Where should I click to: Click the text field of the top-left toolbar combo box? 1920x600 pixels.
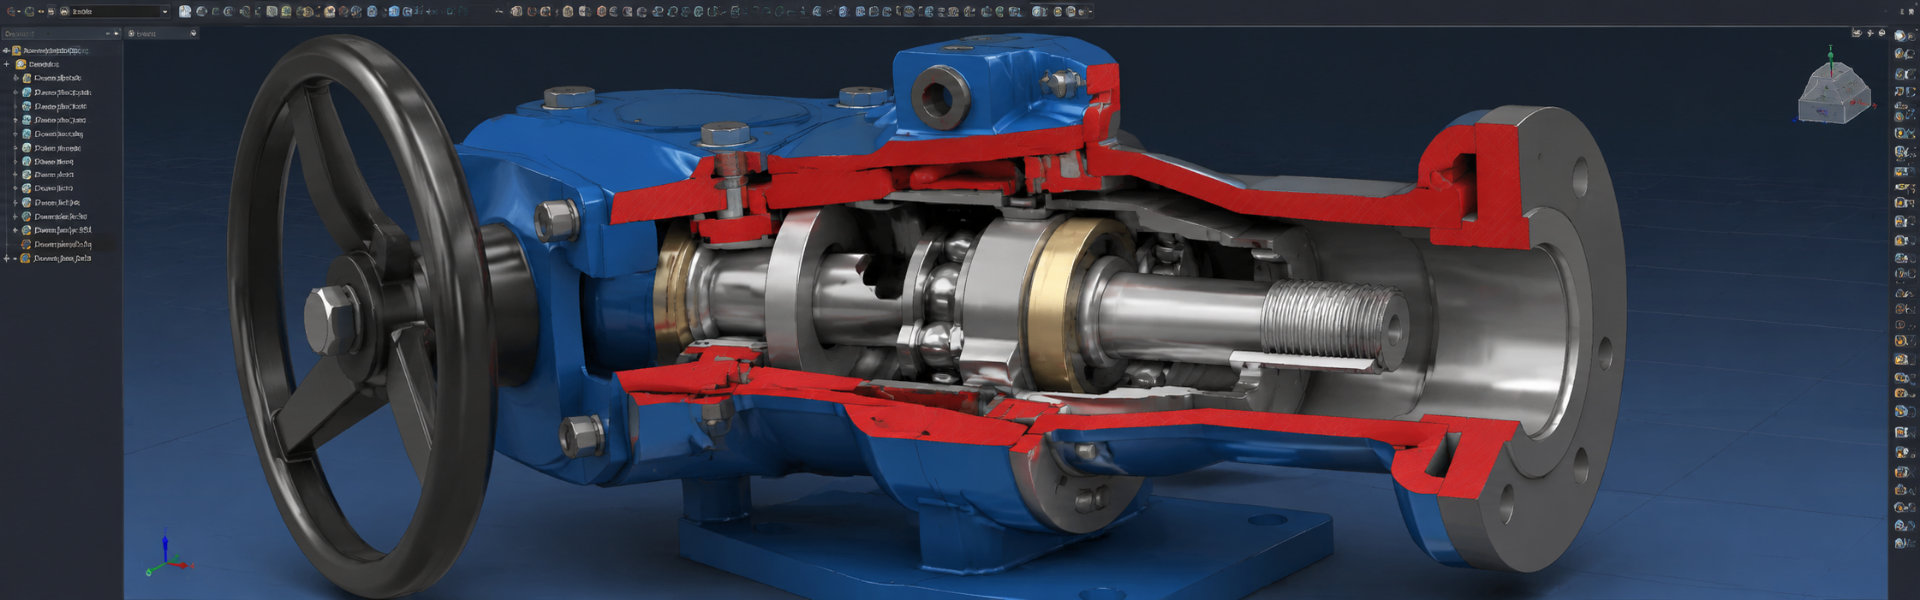click(113, 12)
